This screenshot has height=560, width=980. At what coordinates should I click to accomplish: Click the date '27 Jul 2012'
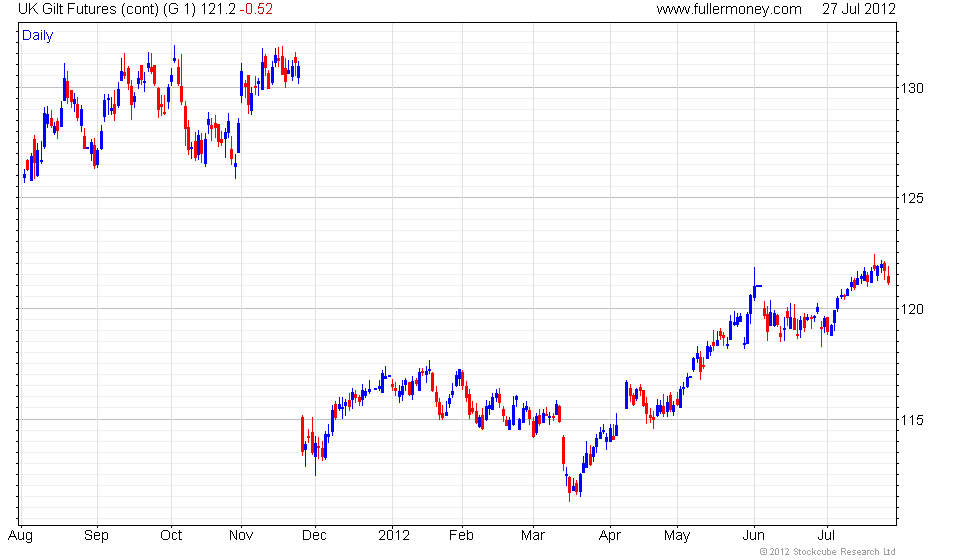point(859,9)
